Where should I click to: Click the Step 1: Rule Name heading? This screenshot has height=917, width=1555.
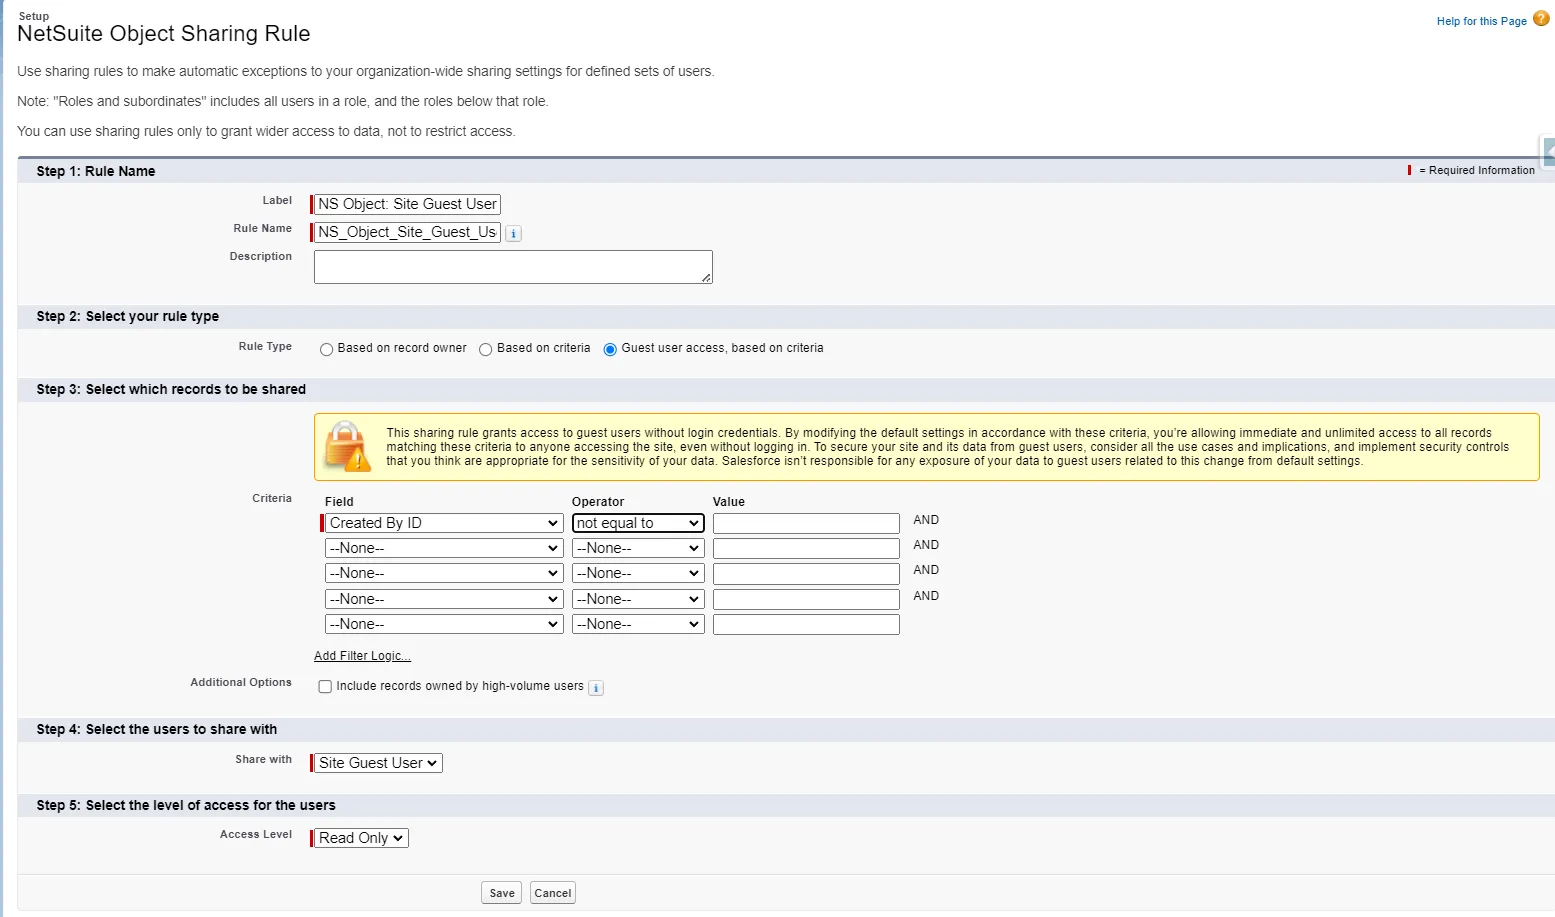(x=96, y=171)
